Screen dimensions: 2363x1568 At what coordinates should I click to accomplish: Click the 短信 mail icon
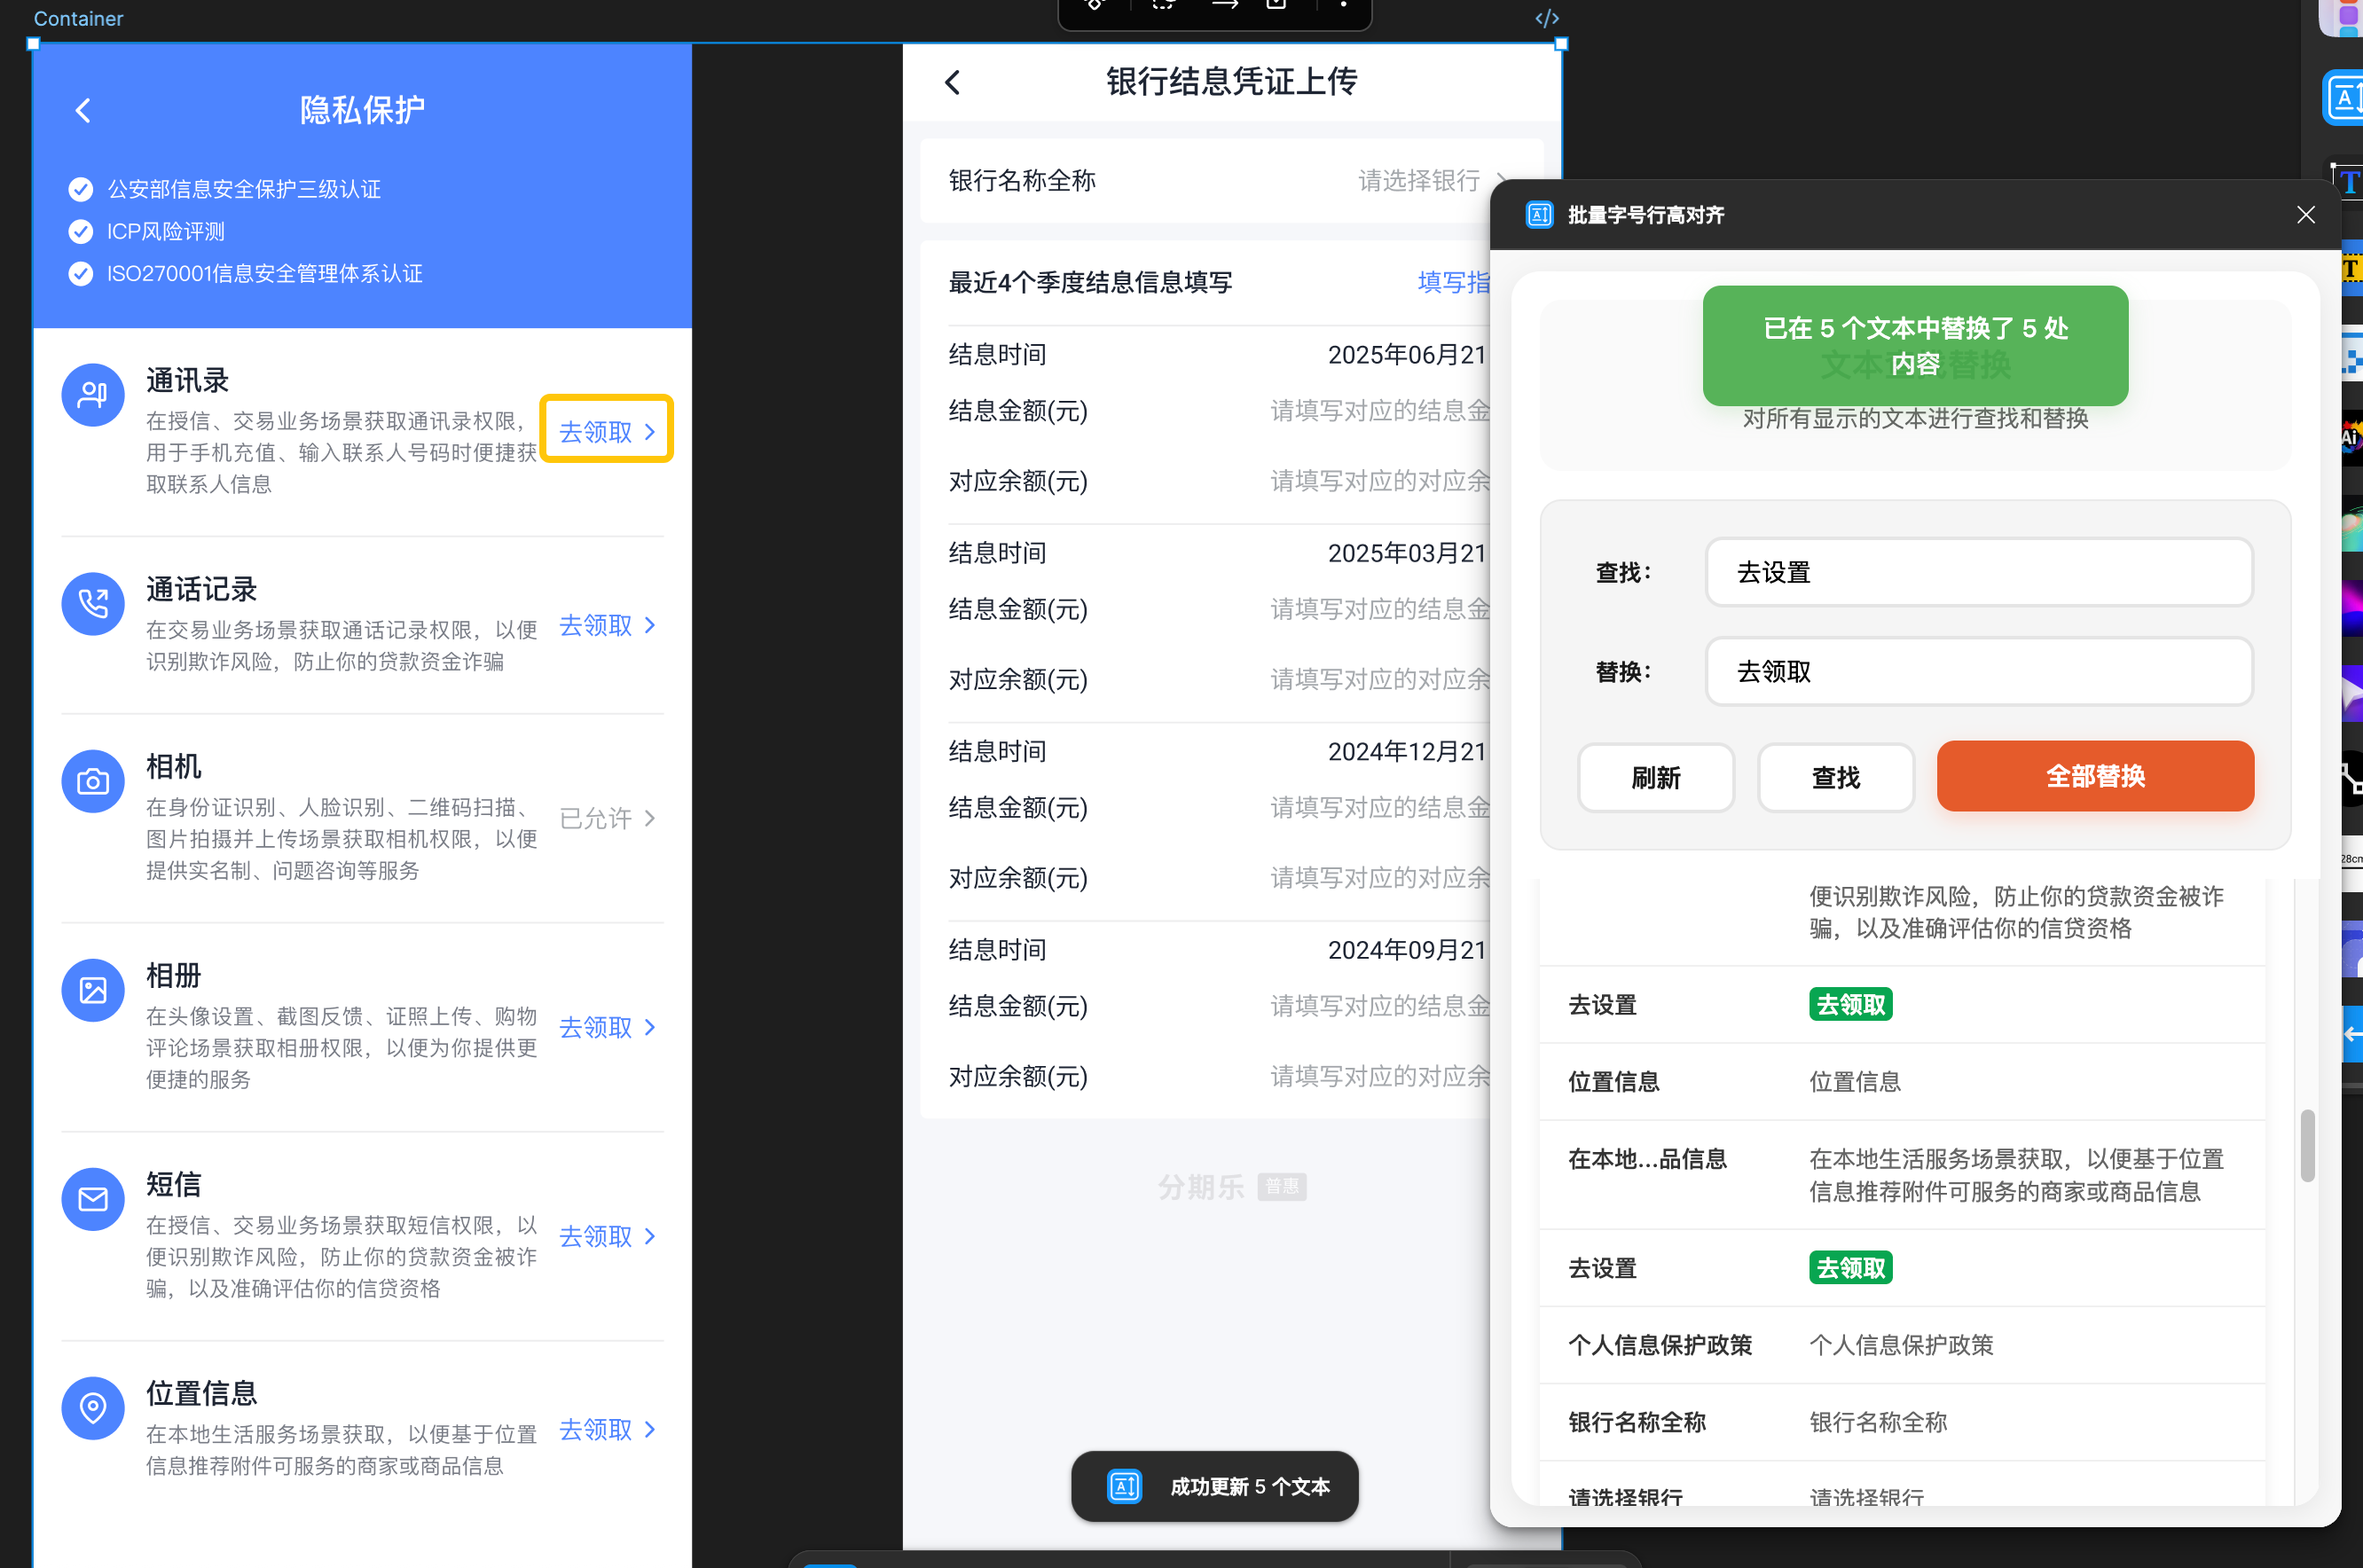(x=93, y=1199)
